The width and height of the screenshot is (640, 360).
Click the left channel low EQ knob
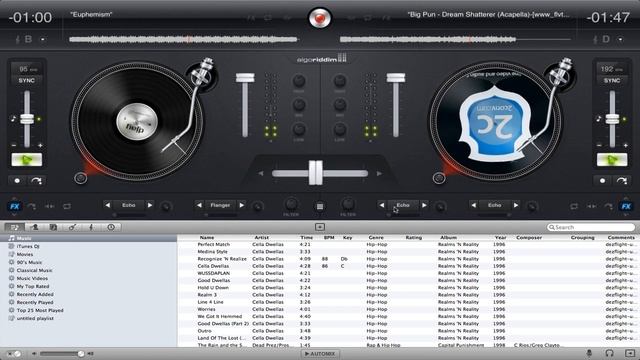coord(299,130)
